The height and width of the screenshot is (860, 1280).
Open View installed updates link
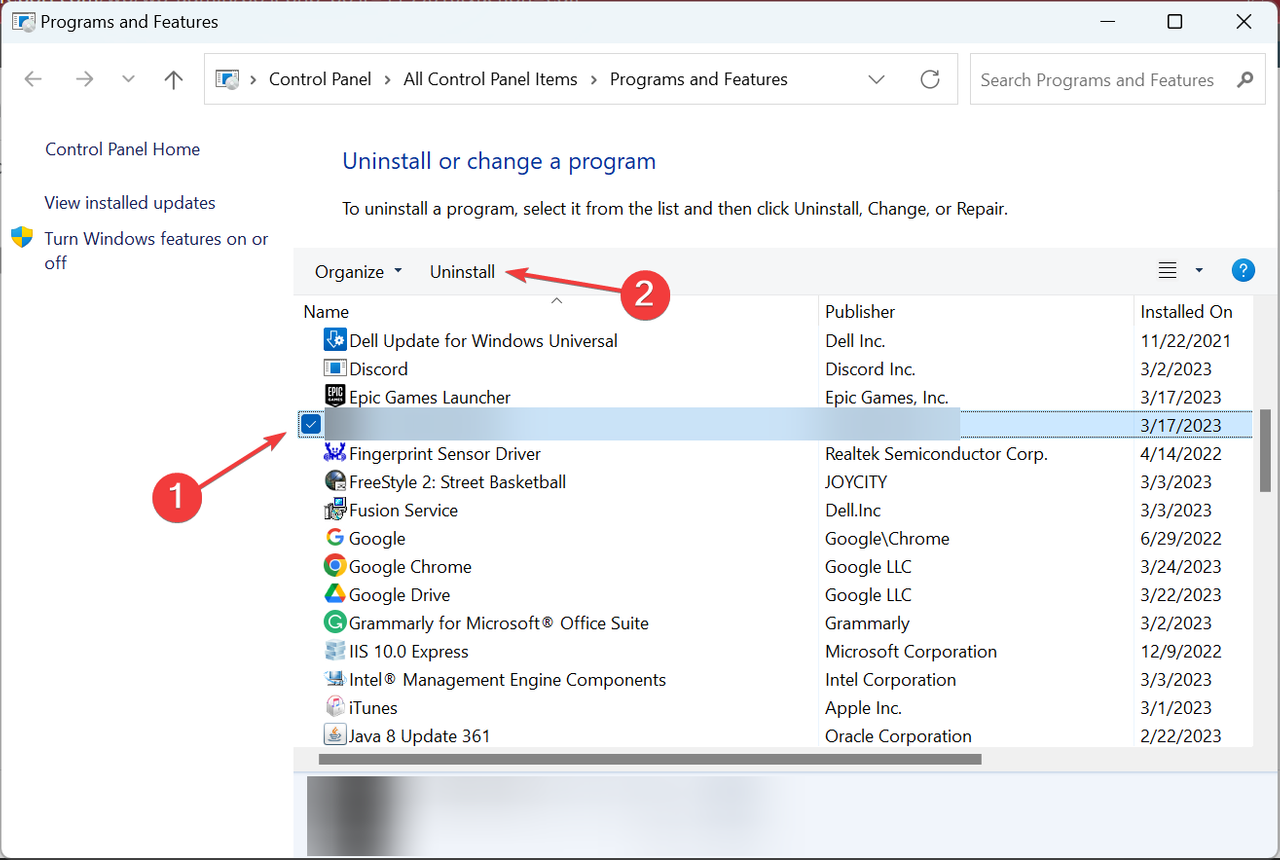pos(130,203)
